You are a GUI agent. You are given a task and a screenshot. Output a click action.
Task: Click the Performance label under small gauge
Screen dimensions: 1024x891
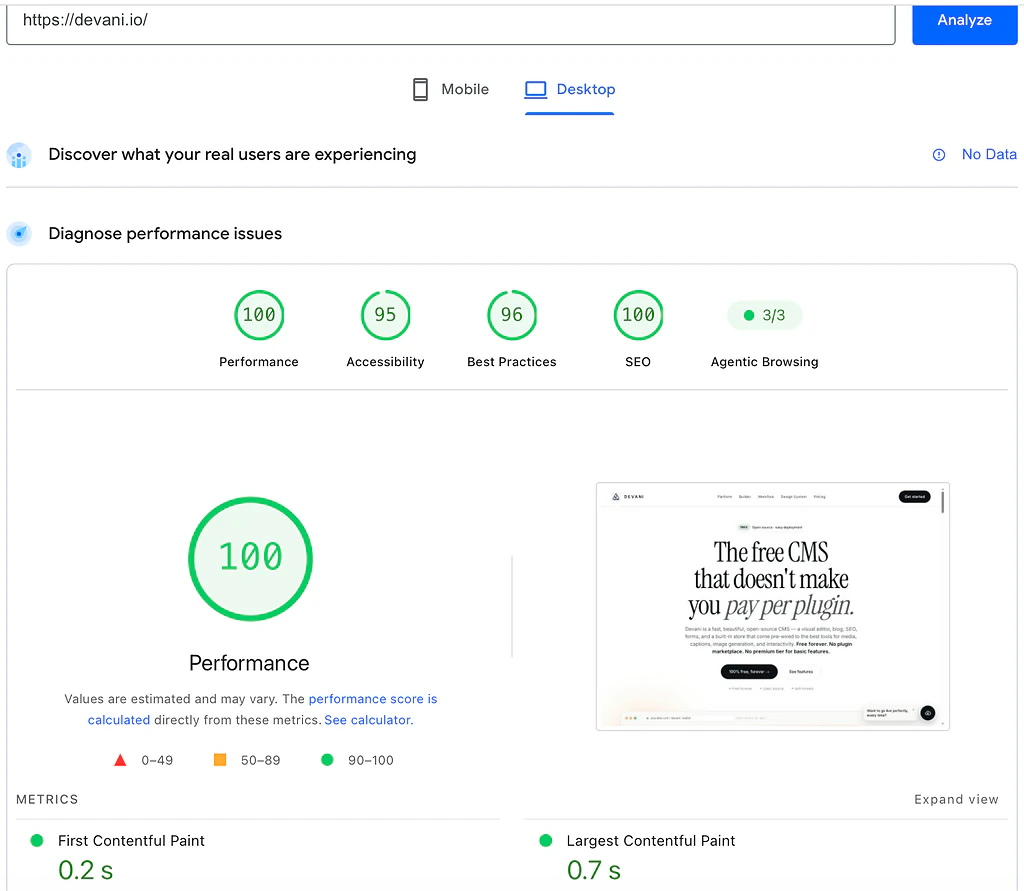click(259, 362)
